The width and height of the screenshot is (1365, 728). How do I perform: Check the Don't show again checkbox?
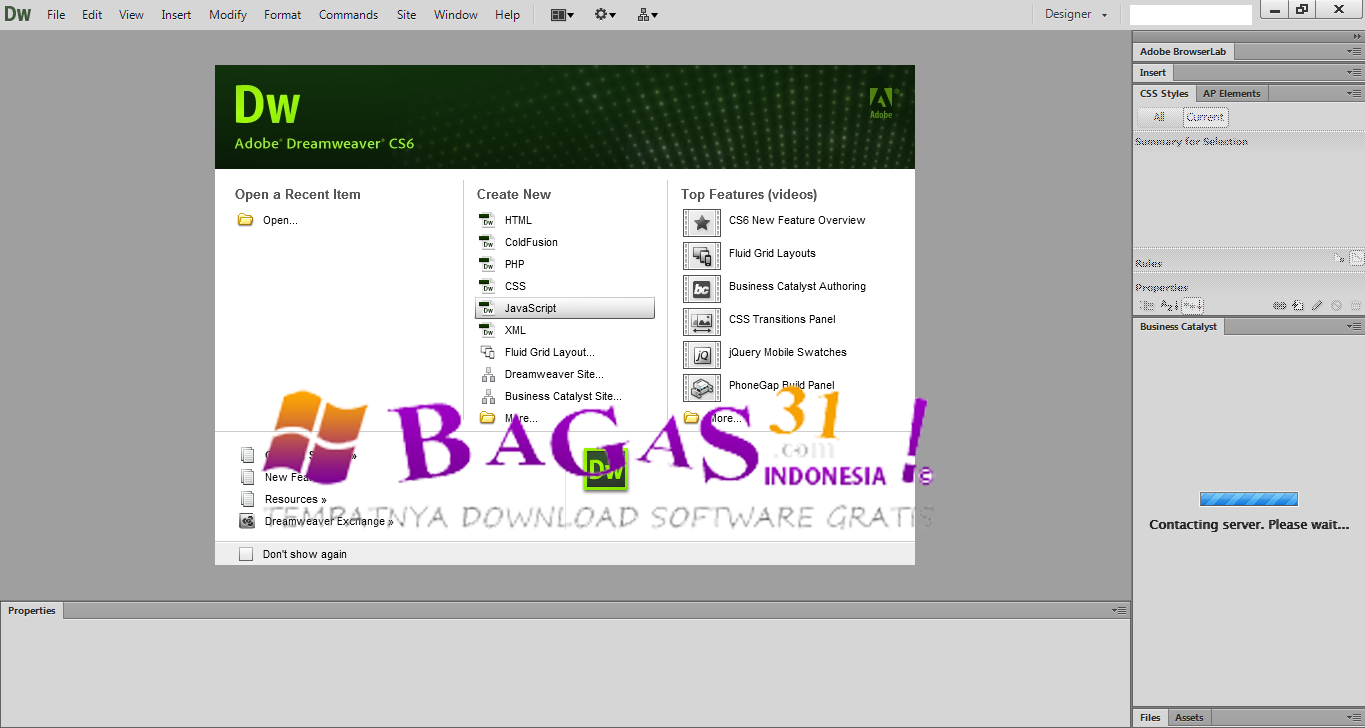[246, 554]
